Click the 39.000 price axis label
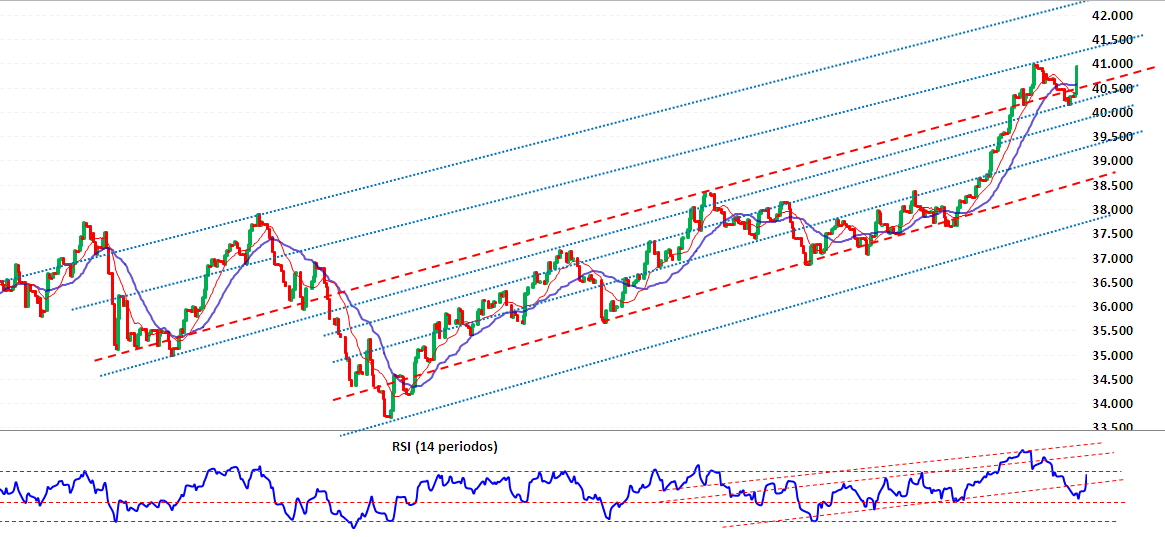The height and width of the screenshot is (537, 1165). [x=1112, y=161]
